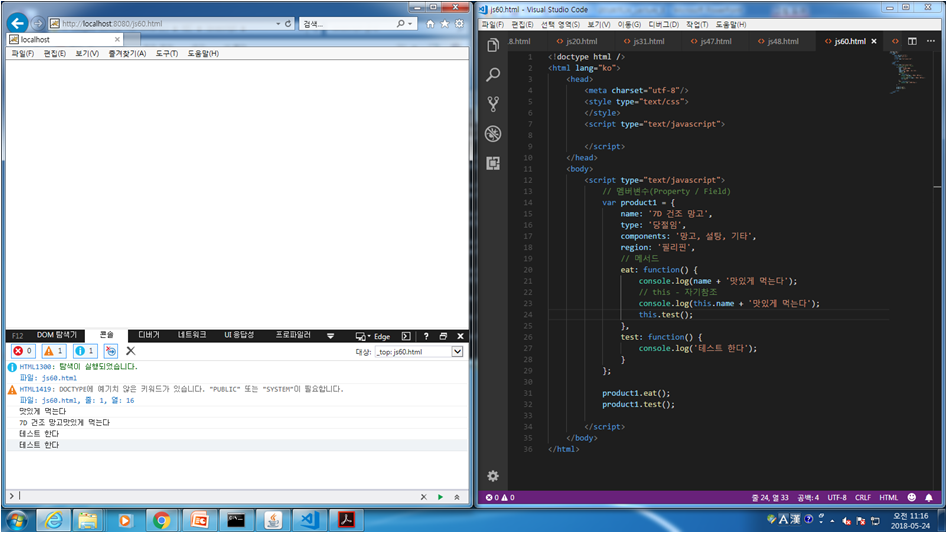Open the Debug view in VS Code sidebar
The width and height of the screenshot is (947, 533).
pos(493,133)
